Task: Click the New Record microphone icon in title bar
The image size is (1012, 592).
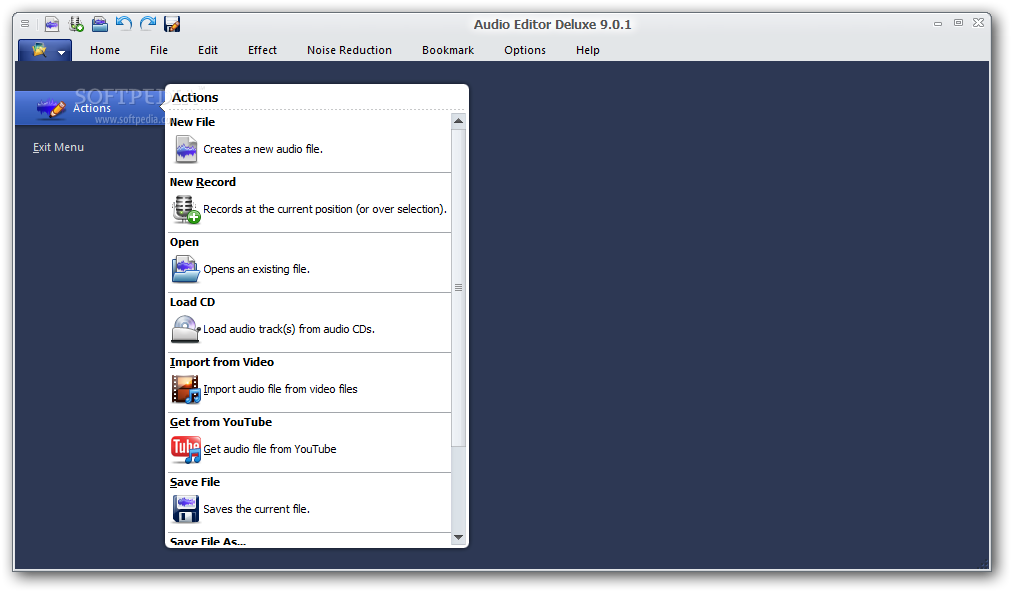Action: tap(76, 25)
